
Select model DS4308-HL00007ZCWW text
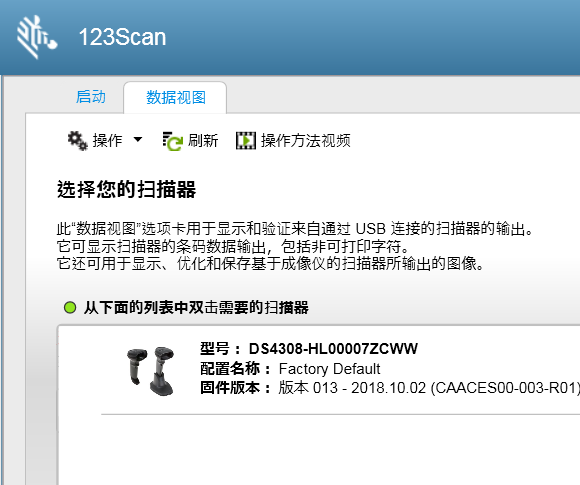tap(333, 349)
